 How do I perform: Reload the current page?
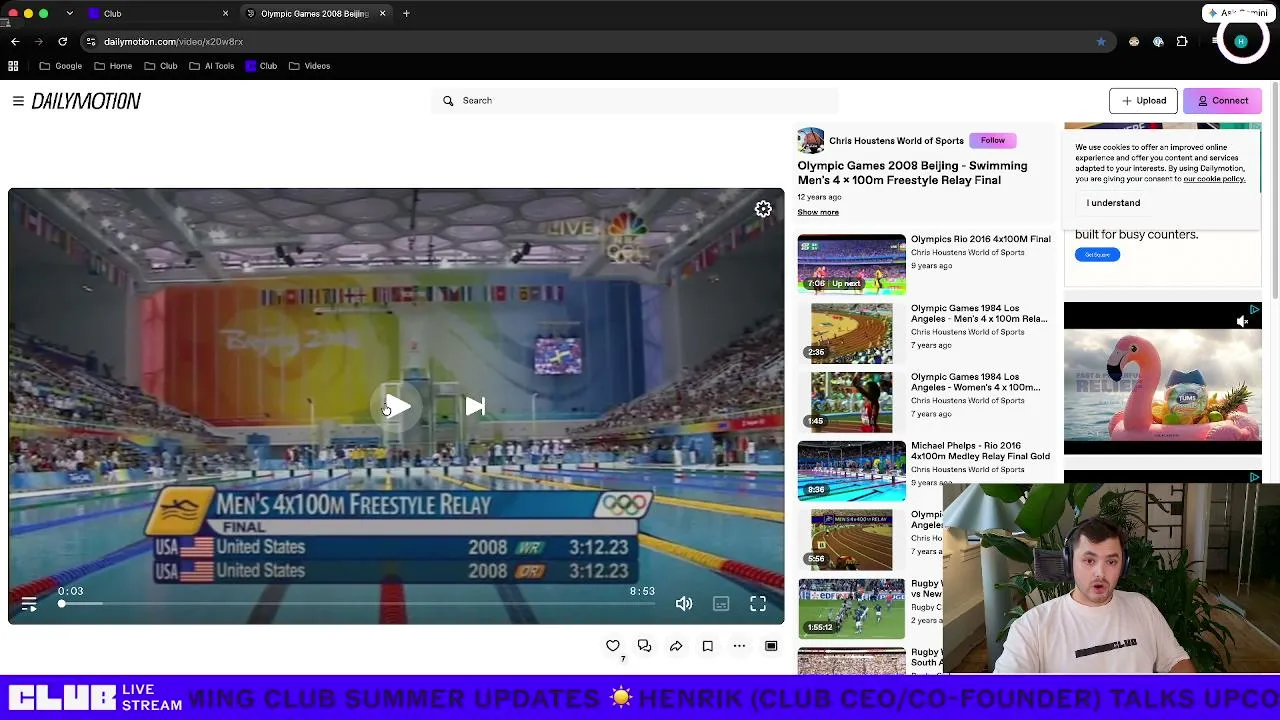(63, 42)
